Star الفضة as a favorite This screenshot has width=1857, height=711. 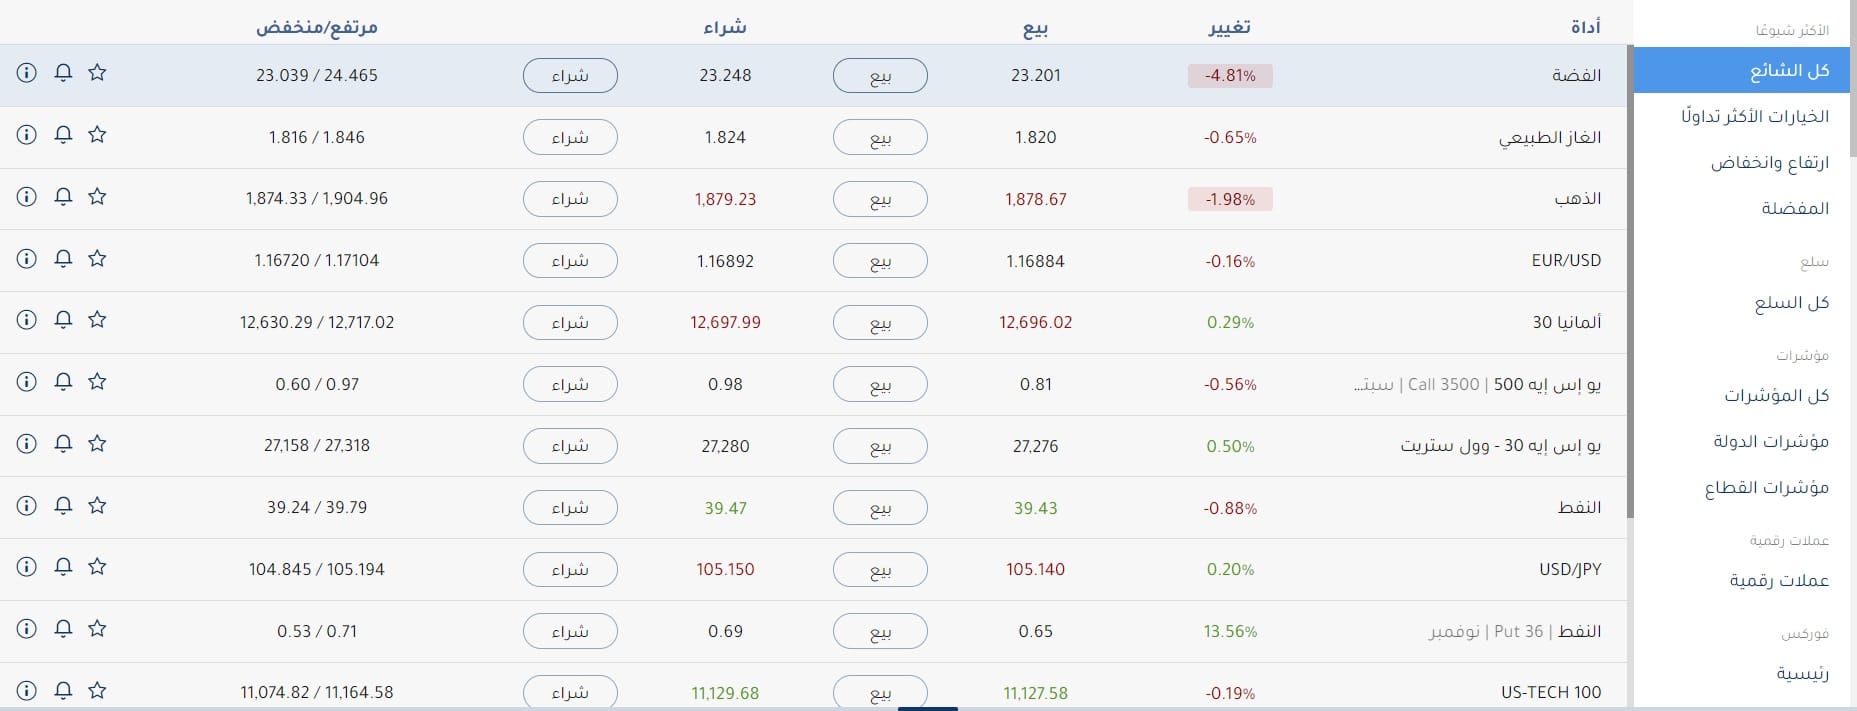97,73
